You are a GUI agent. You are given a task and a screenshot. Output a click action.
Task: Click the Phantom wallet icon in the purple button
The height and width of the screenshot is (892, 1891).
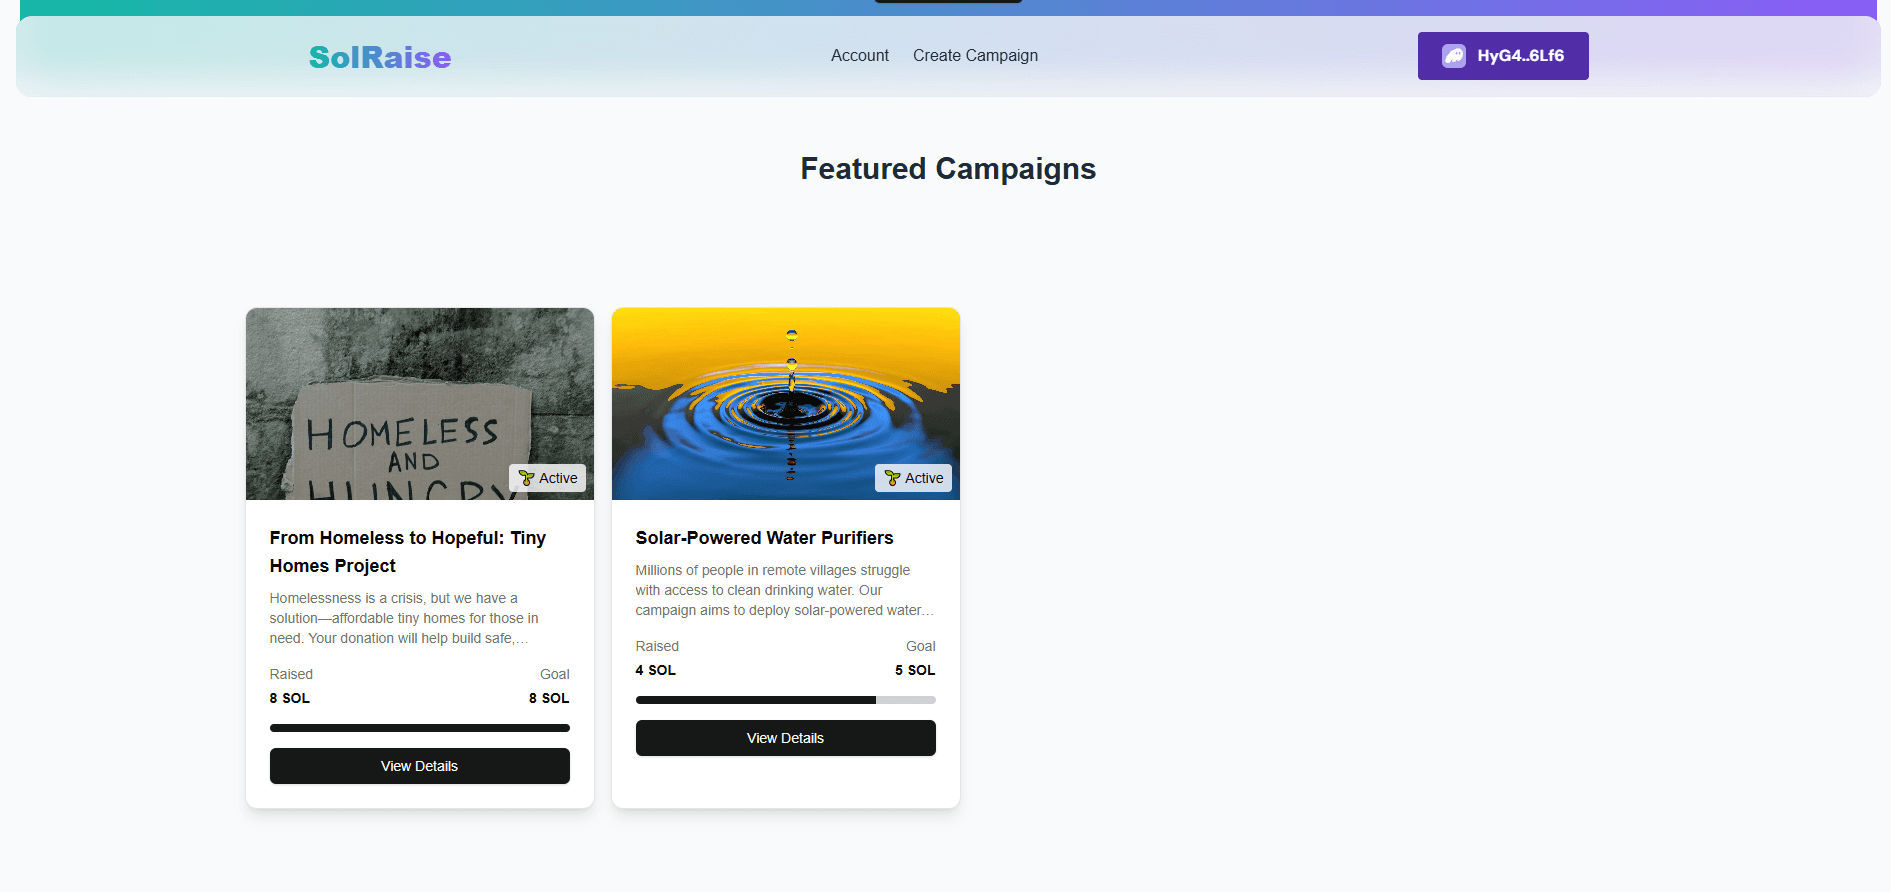[x=1453, y=56]
